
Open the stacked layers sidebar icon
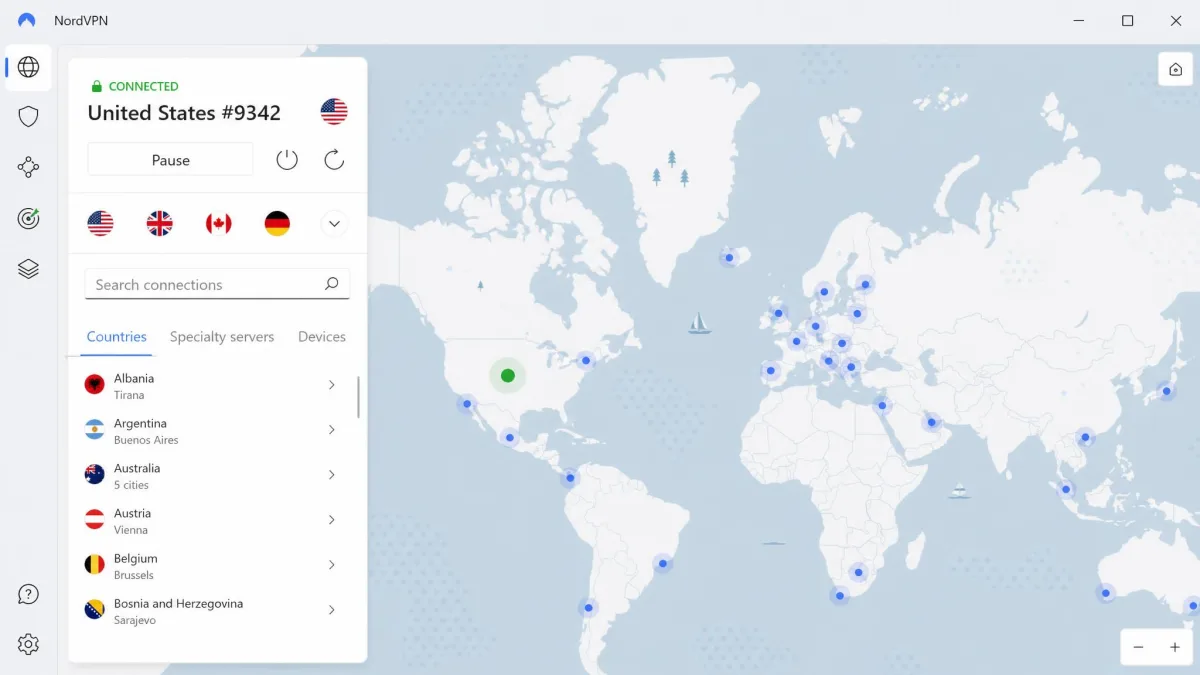click(29, 269)
